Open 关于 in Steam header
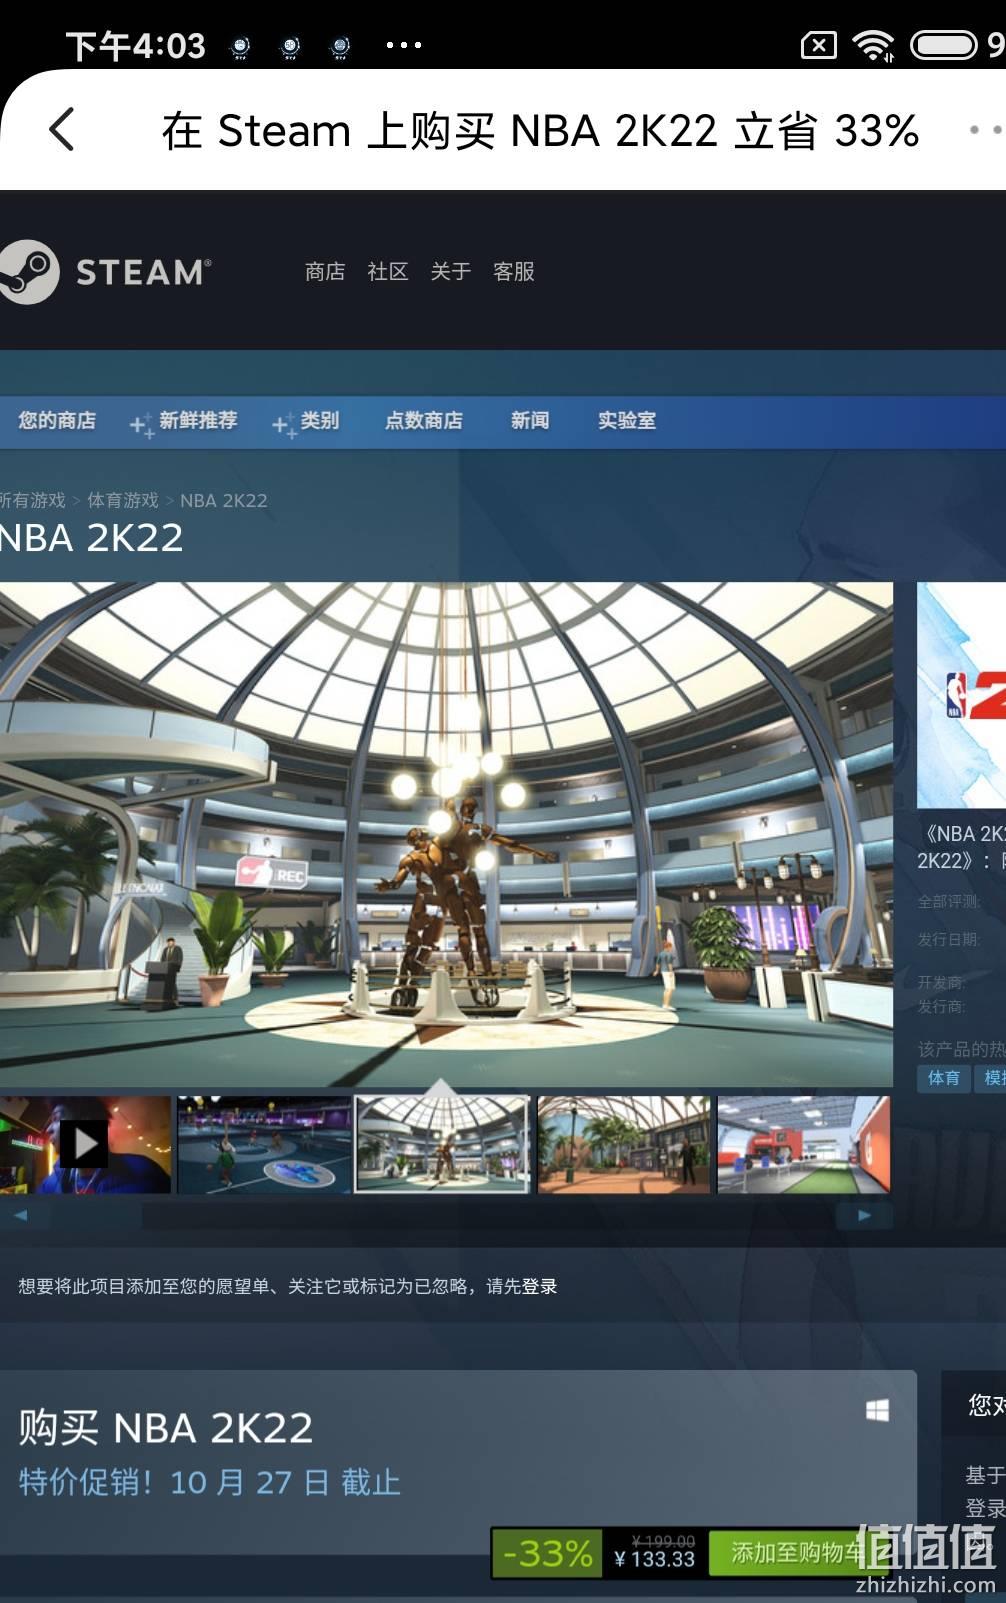1006x1603 pixels. [x=451, y=271]
